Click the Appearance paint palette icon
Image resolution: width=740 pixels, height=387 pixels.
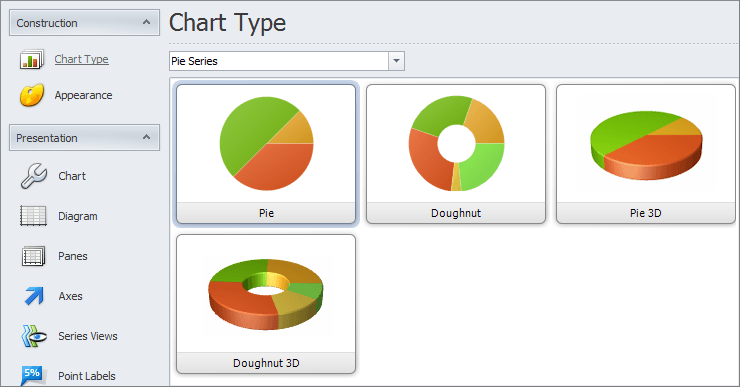(x=32, y=95)
